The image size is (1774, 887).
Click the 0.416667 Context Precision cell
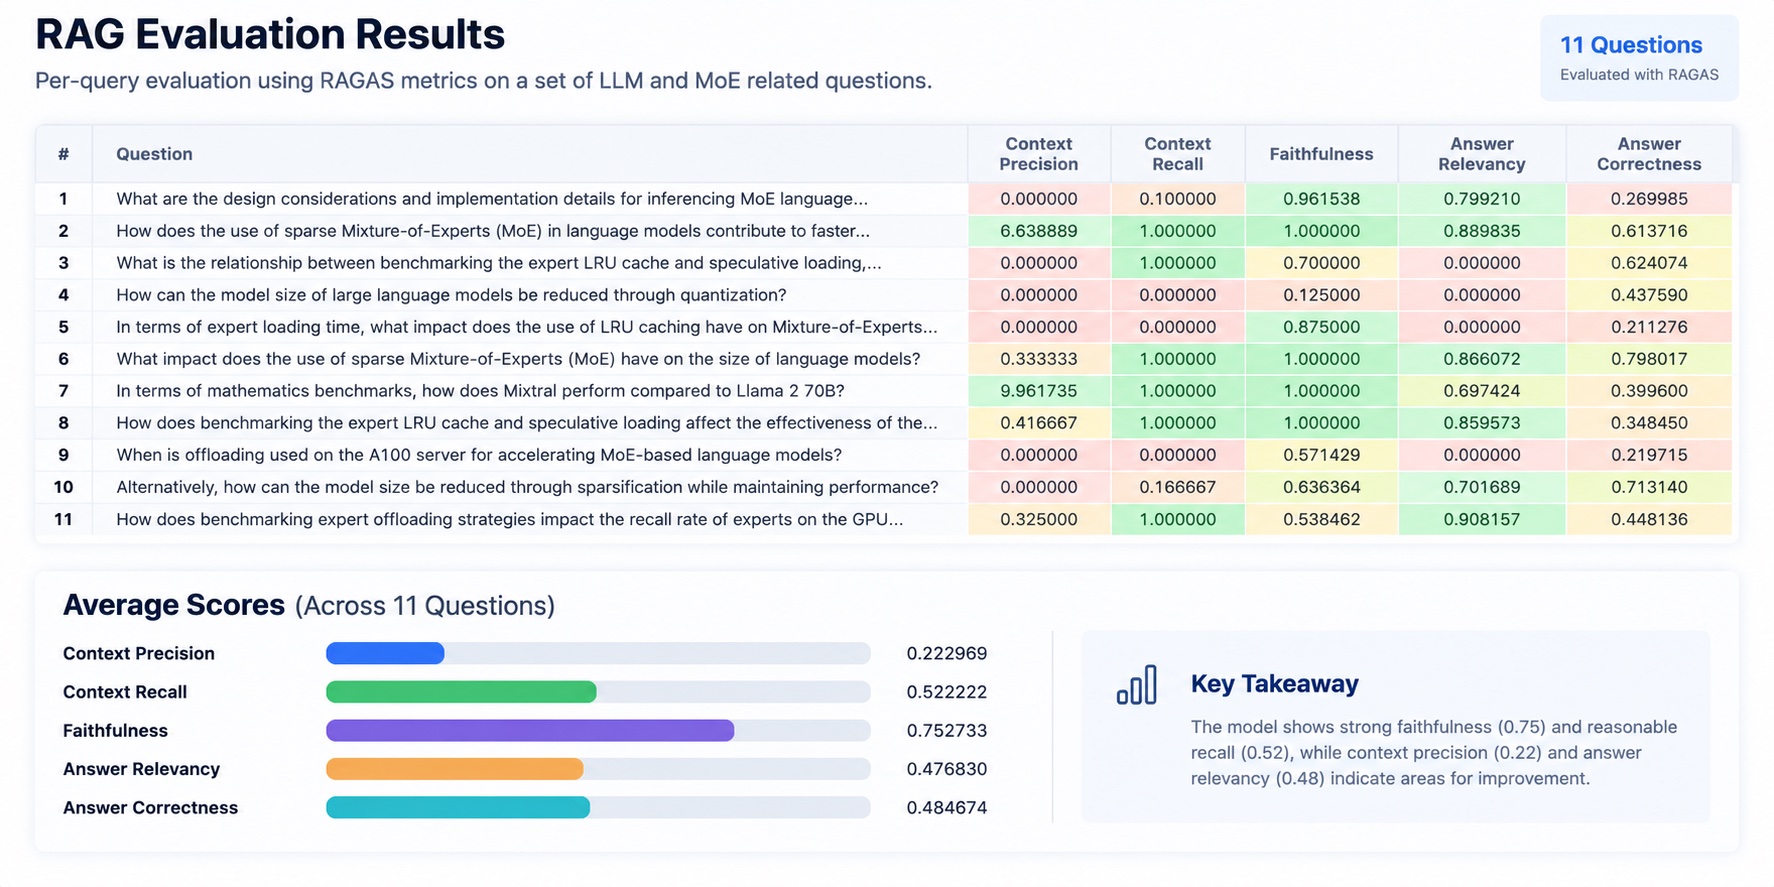click(x=1039, y=423)
